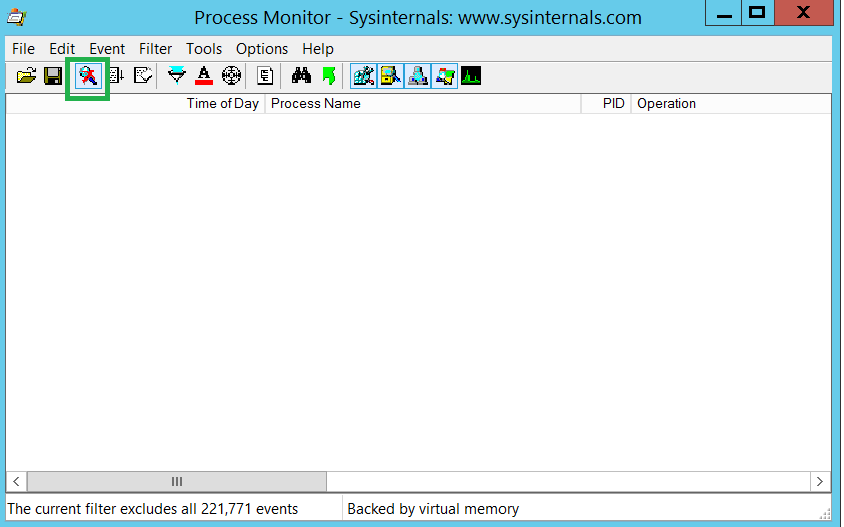Screen dimensions: 844x527
Task: Clear the display with eraser icon
Action: coord(143,76)
